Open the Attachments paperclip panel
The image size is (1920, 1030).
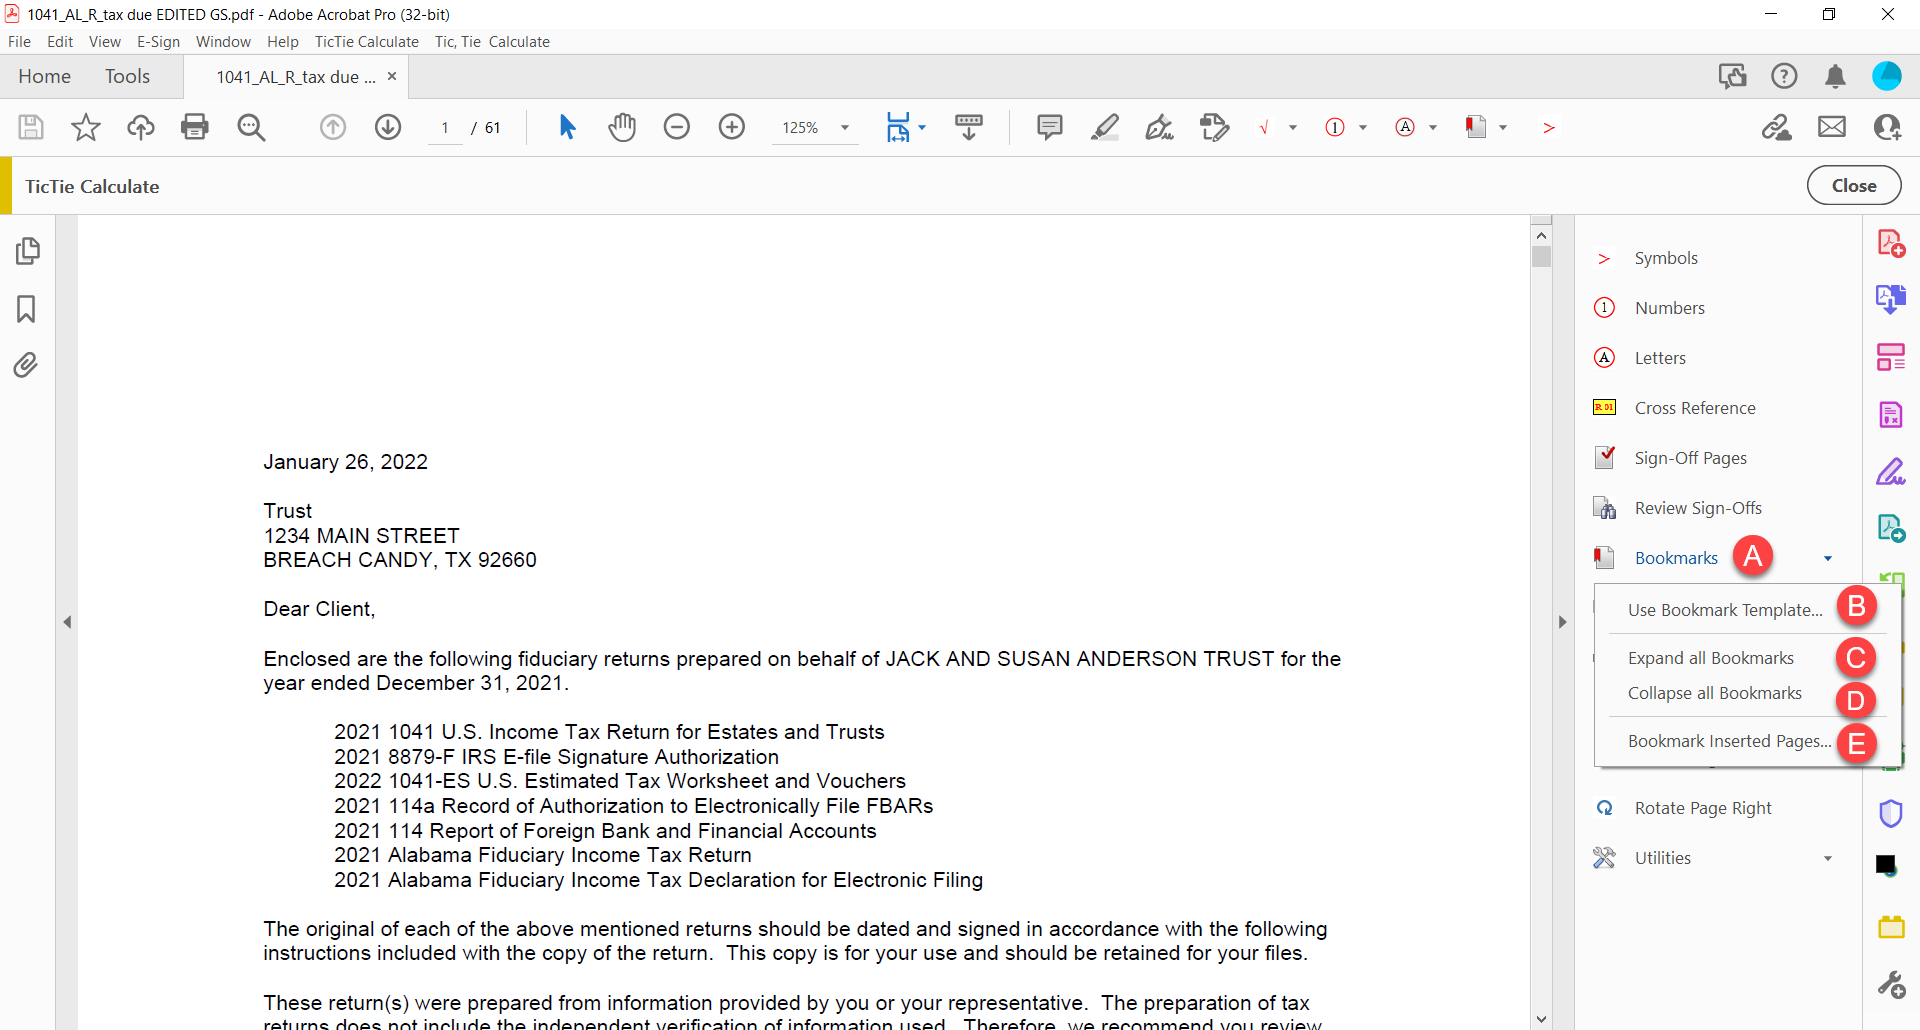tap(27, 365)
